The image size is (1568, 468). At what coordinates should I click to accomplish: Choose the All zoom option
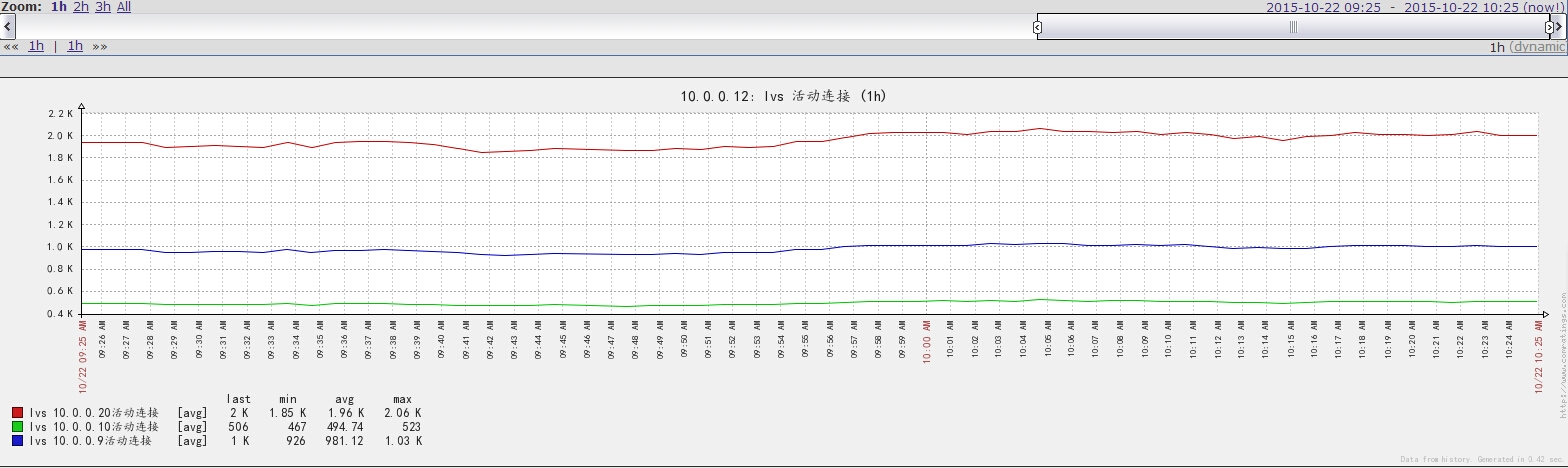tap(124, 7)
